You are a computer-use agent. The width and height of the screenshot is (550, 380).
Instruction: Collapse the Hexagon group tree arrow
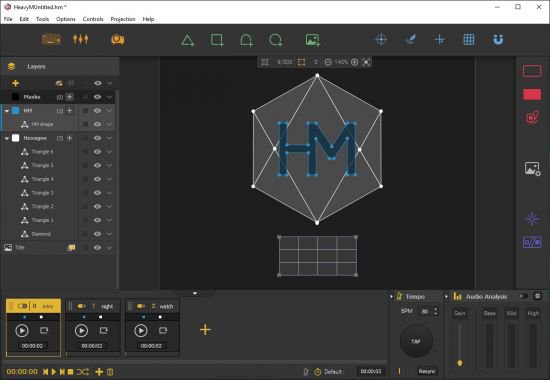point(7,138)
